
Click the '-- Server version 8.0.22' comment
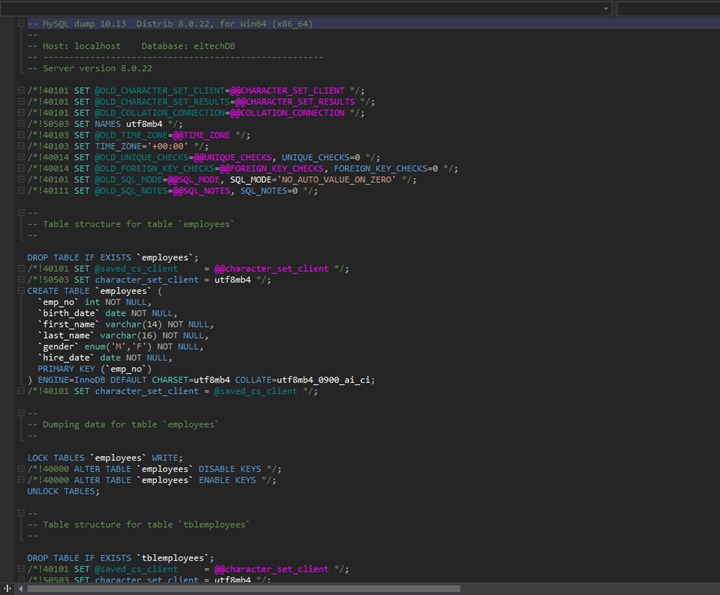pos(90,68)
